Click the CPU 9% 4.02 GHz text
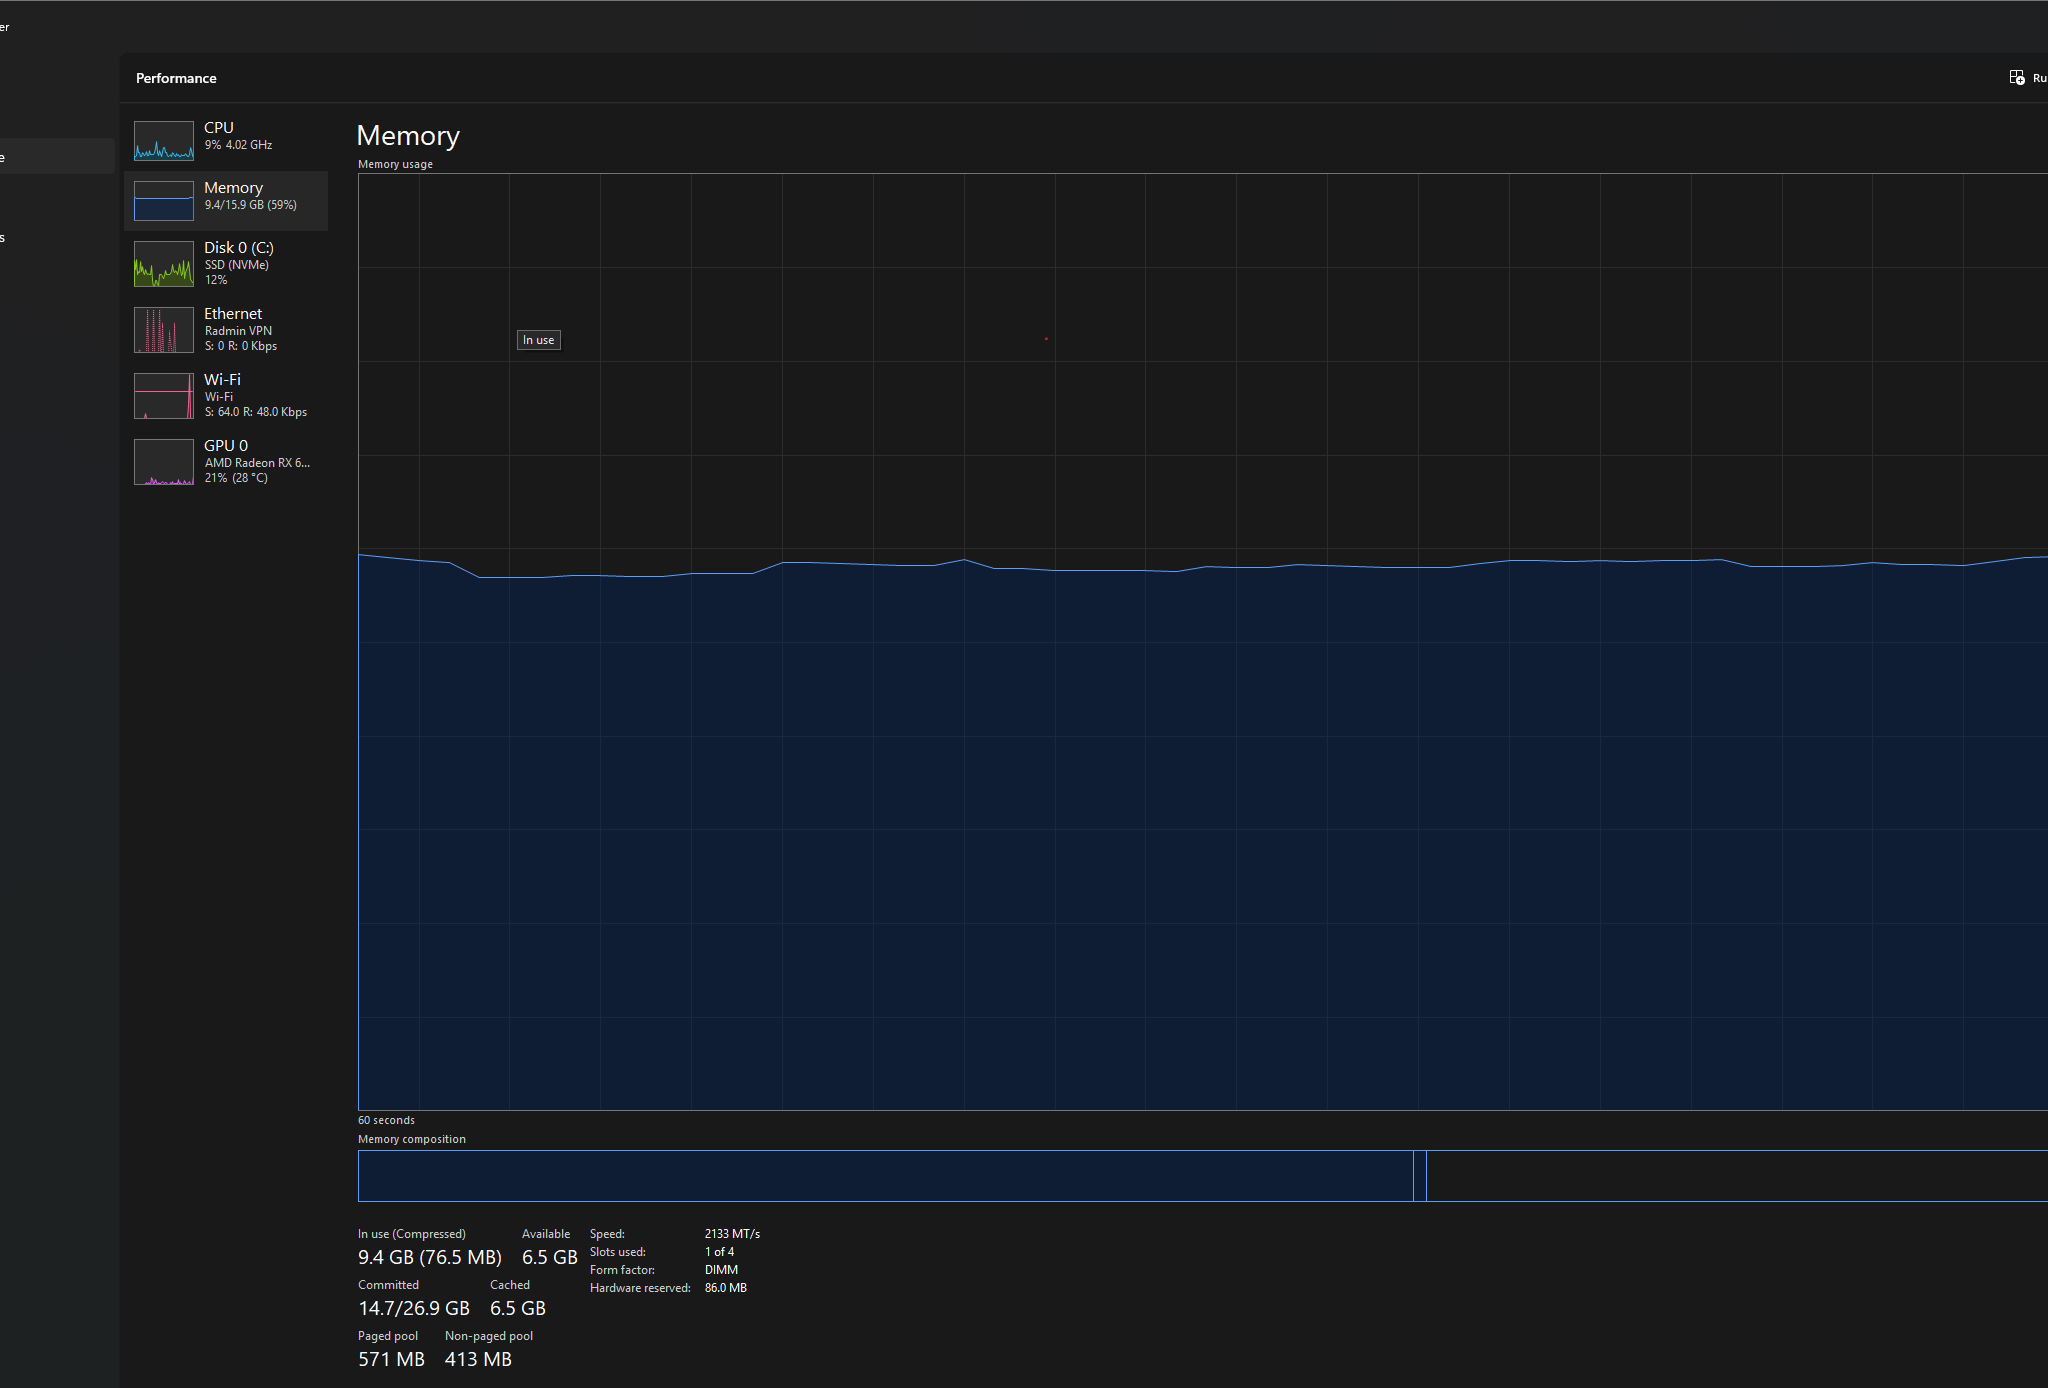This screenshot has width=2048, height=1388. pos(238,145)
